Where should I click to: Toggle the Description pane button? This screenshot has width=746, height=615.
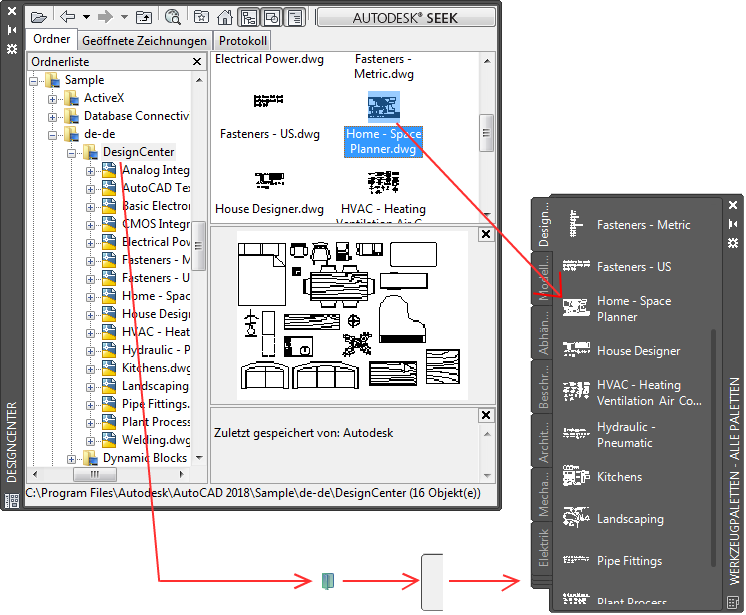coord(295,18)
